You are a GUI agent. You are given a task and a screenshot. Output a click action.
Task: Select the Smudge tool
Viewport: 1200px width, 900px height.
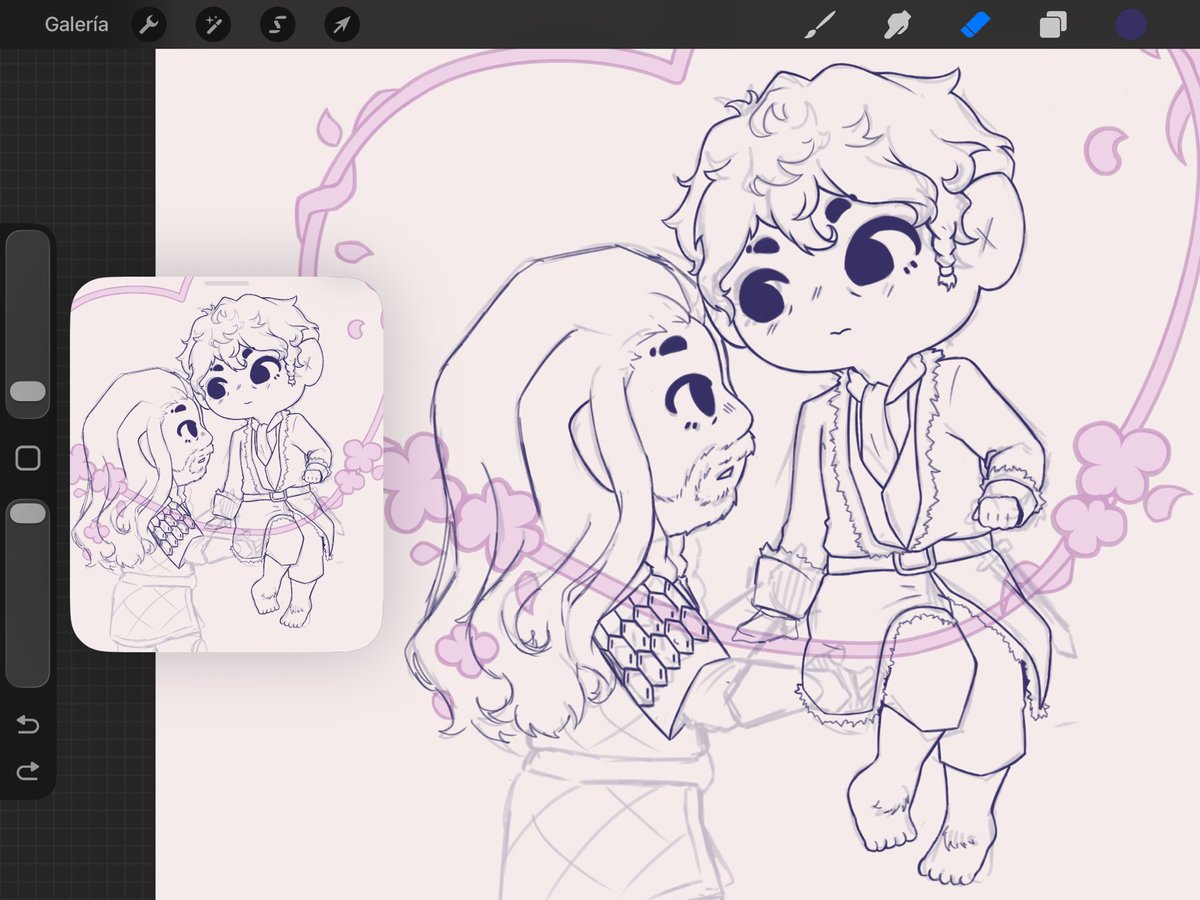coord(897,25)
